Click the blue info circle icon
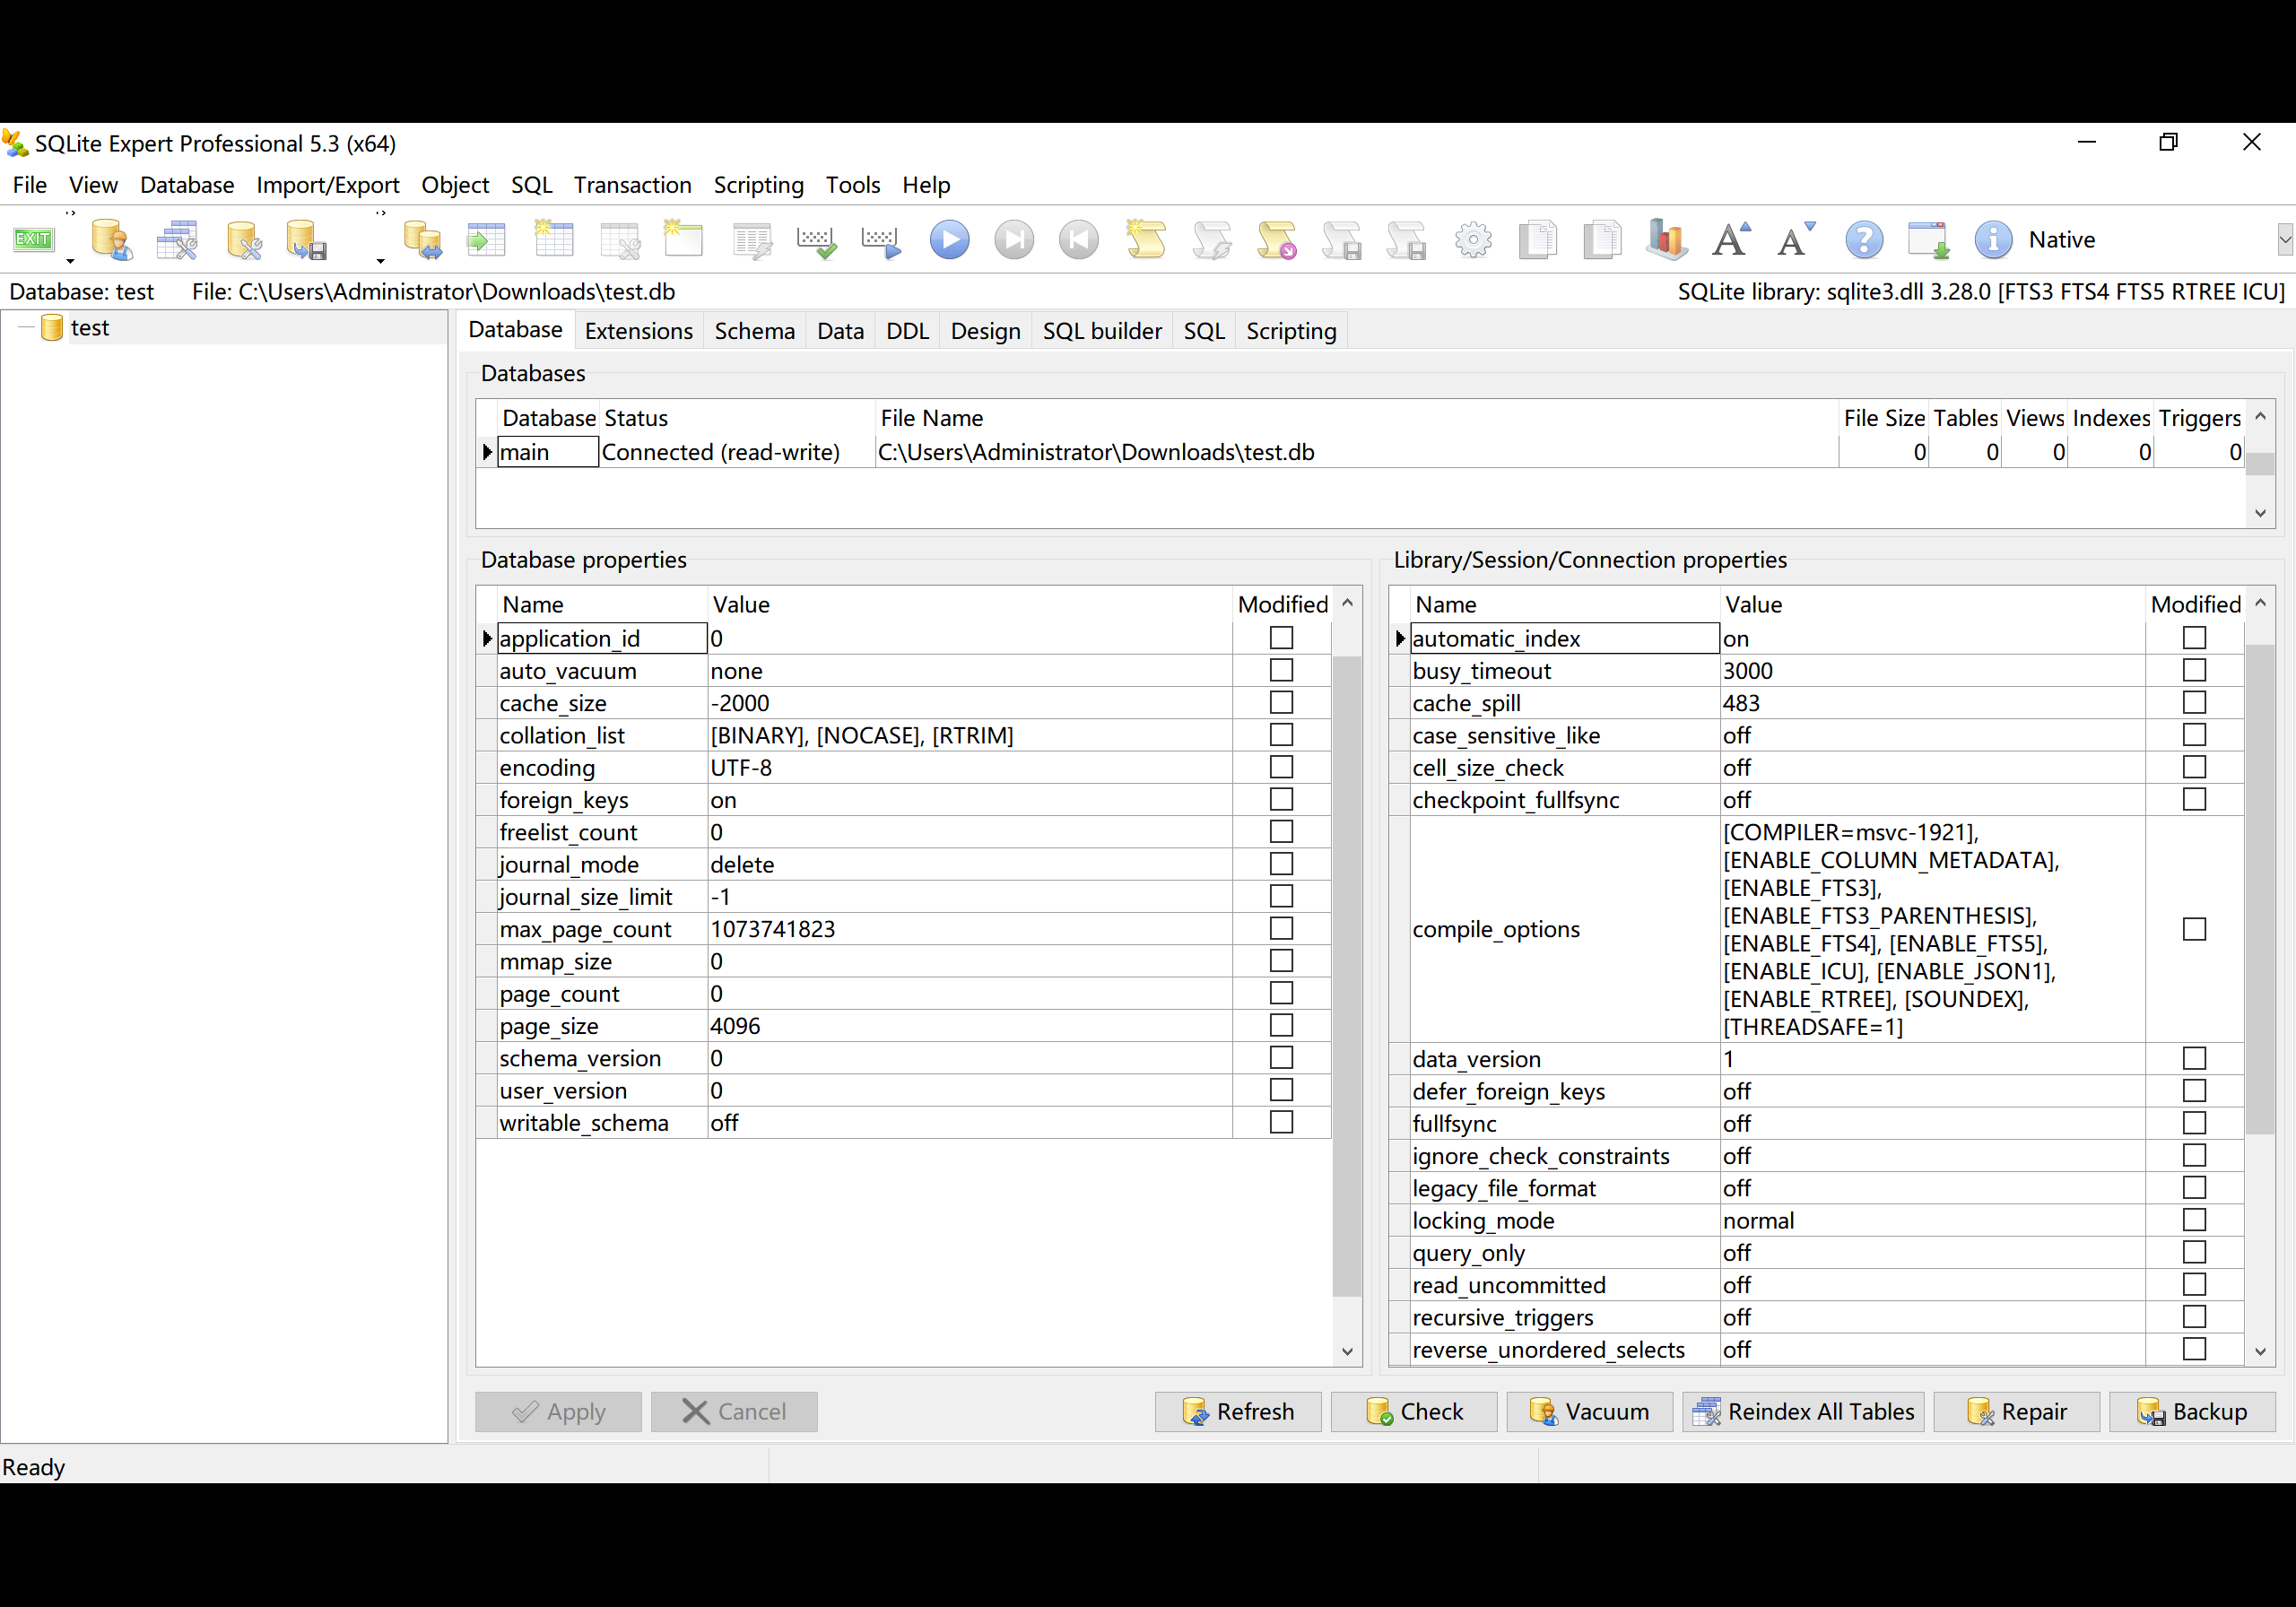 pyautogui.click(x=1993, y=240)
